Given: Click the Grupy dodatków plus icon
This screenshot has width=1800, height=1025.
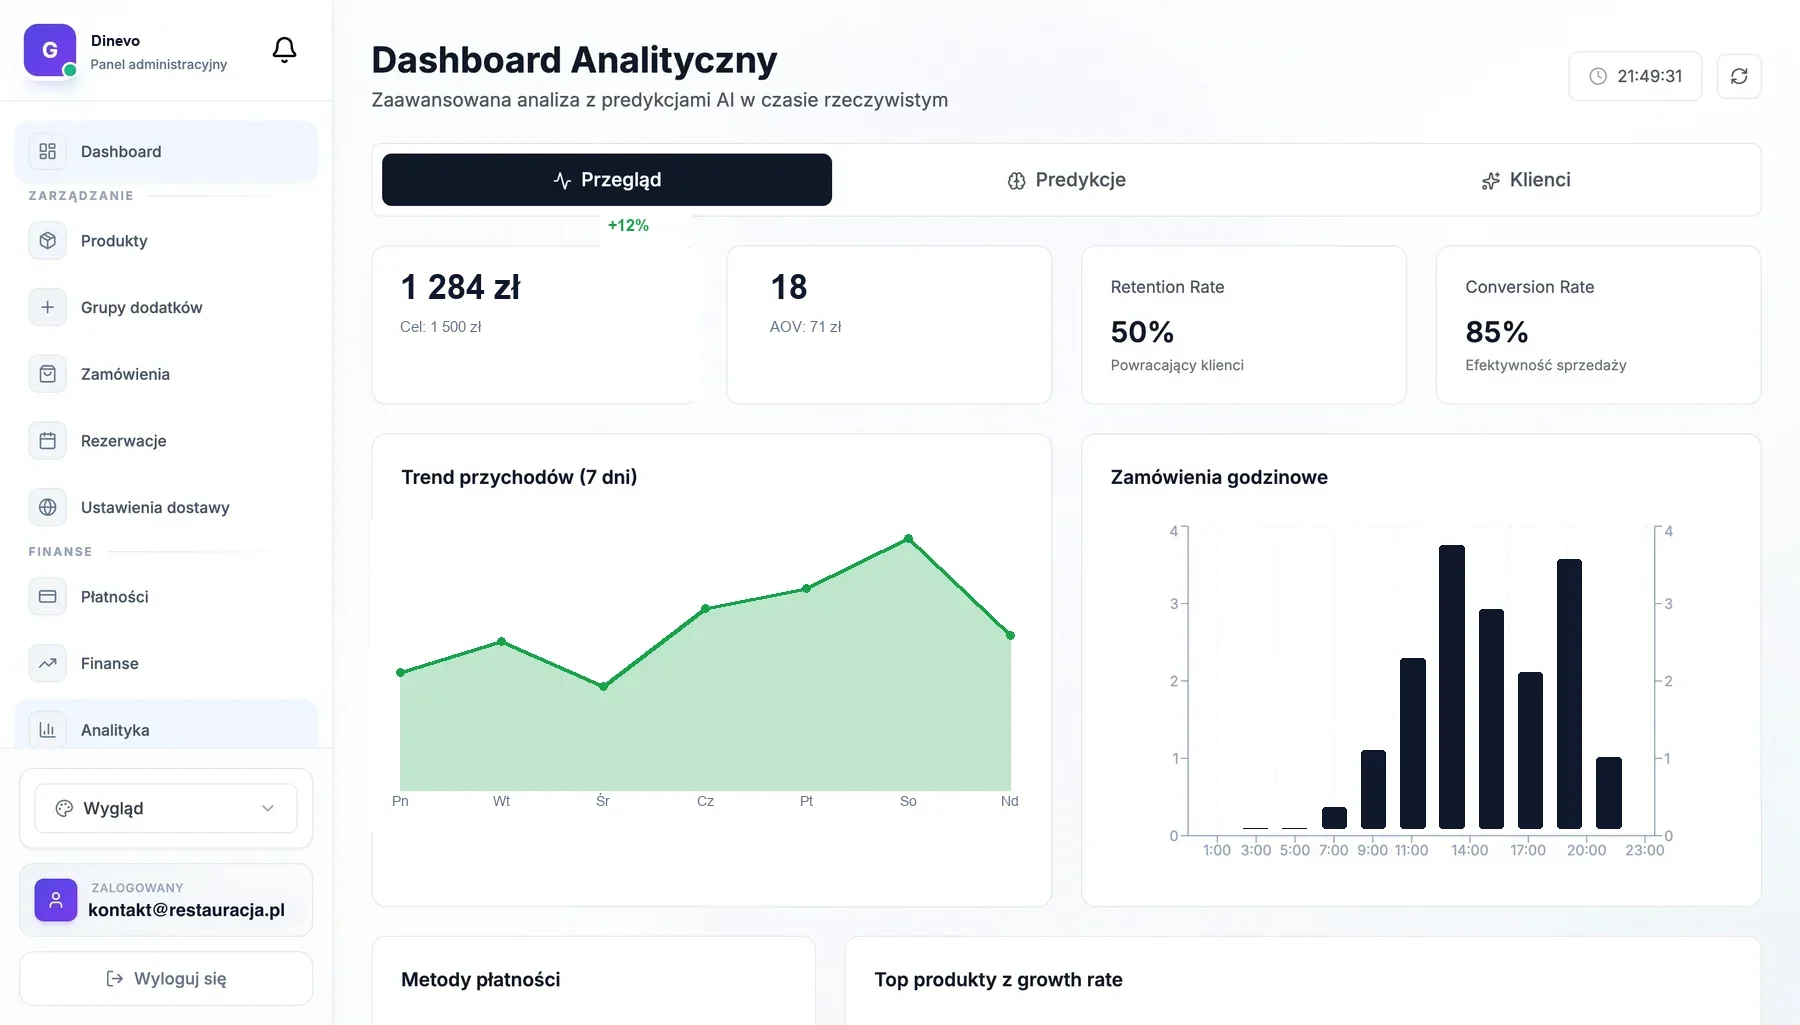Looking at the screenshot, I should [47, 307].
